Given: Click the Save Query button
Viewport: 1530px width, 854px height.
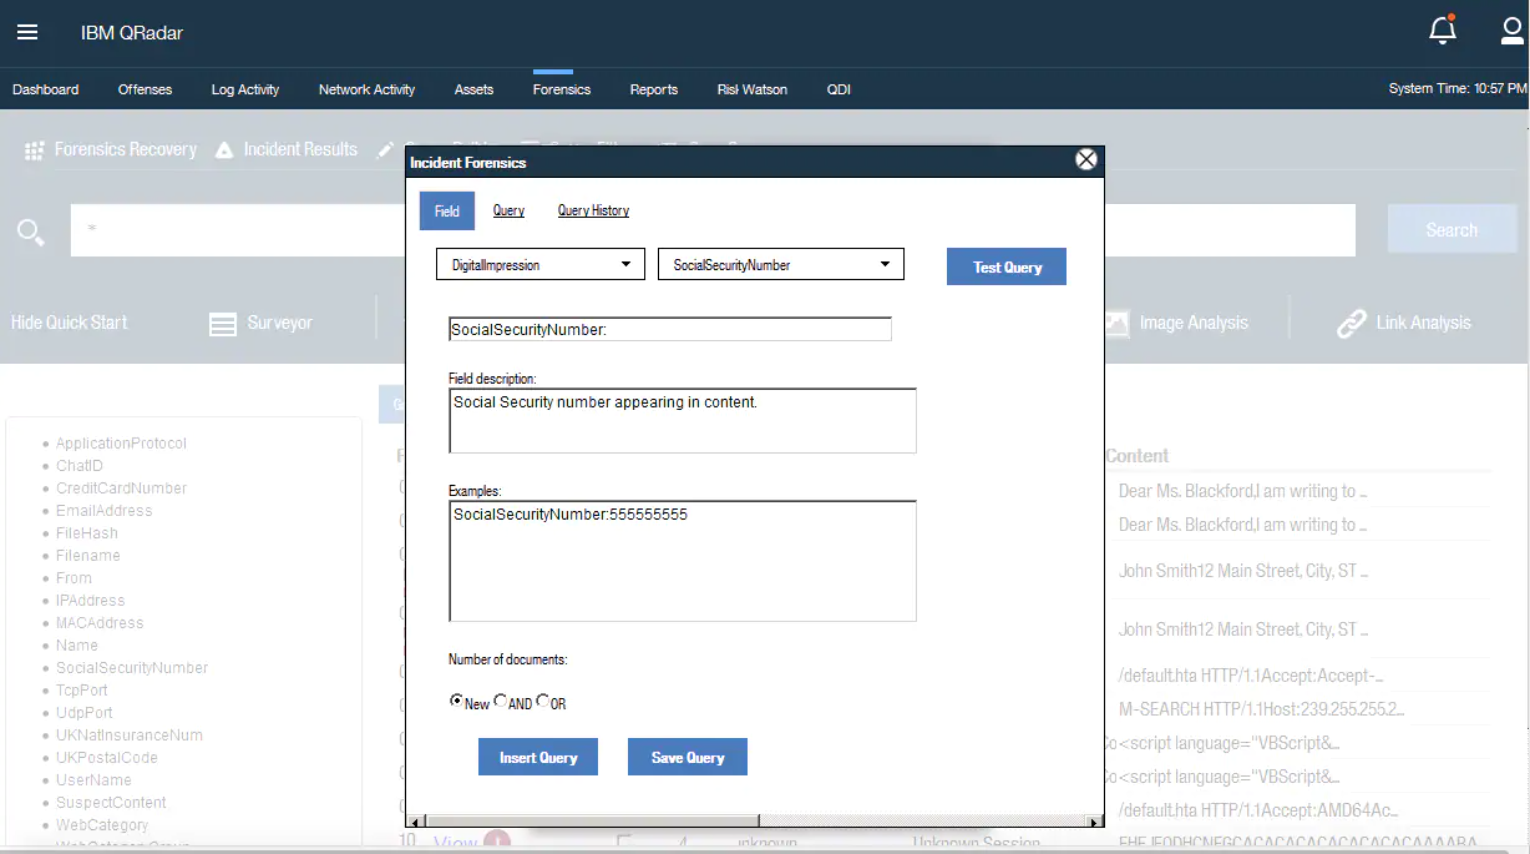Looking at the screenshot, I should 687,757.
